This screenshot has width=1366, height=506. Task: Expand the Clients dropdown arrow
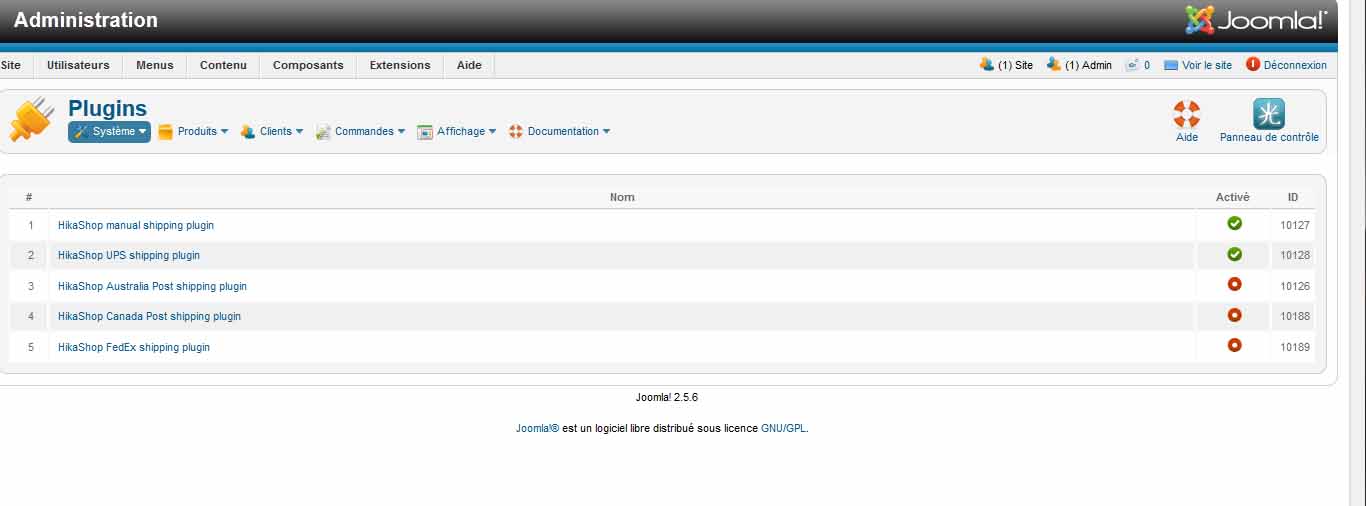click(x=299, y=132)
